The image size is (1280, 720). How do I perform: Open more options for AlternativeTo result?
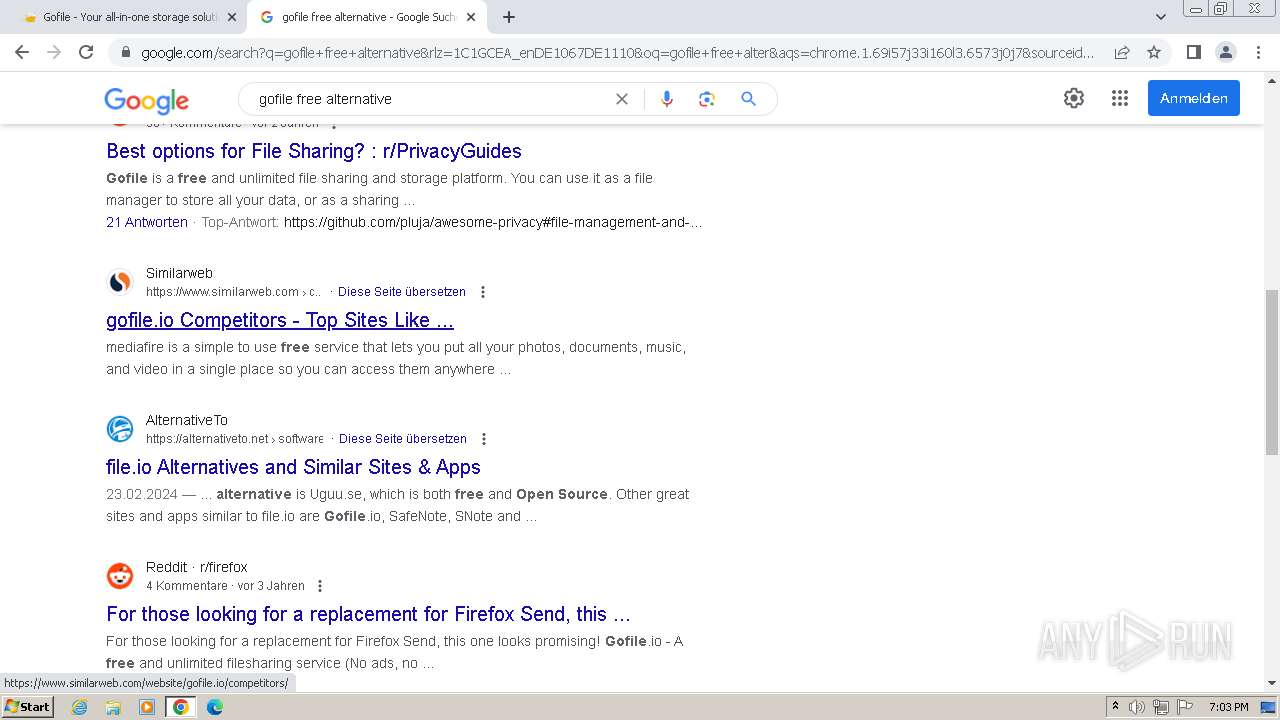pyautogui.click(x=484, y=439)
